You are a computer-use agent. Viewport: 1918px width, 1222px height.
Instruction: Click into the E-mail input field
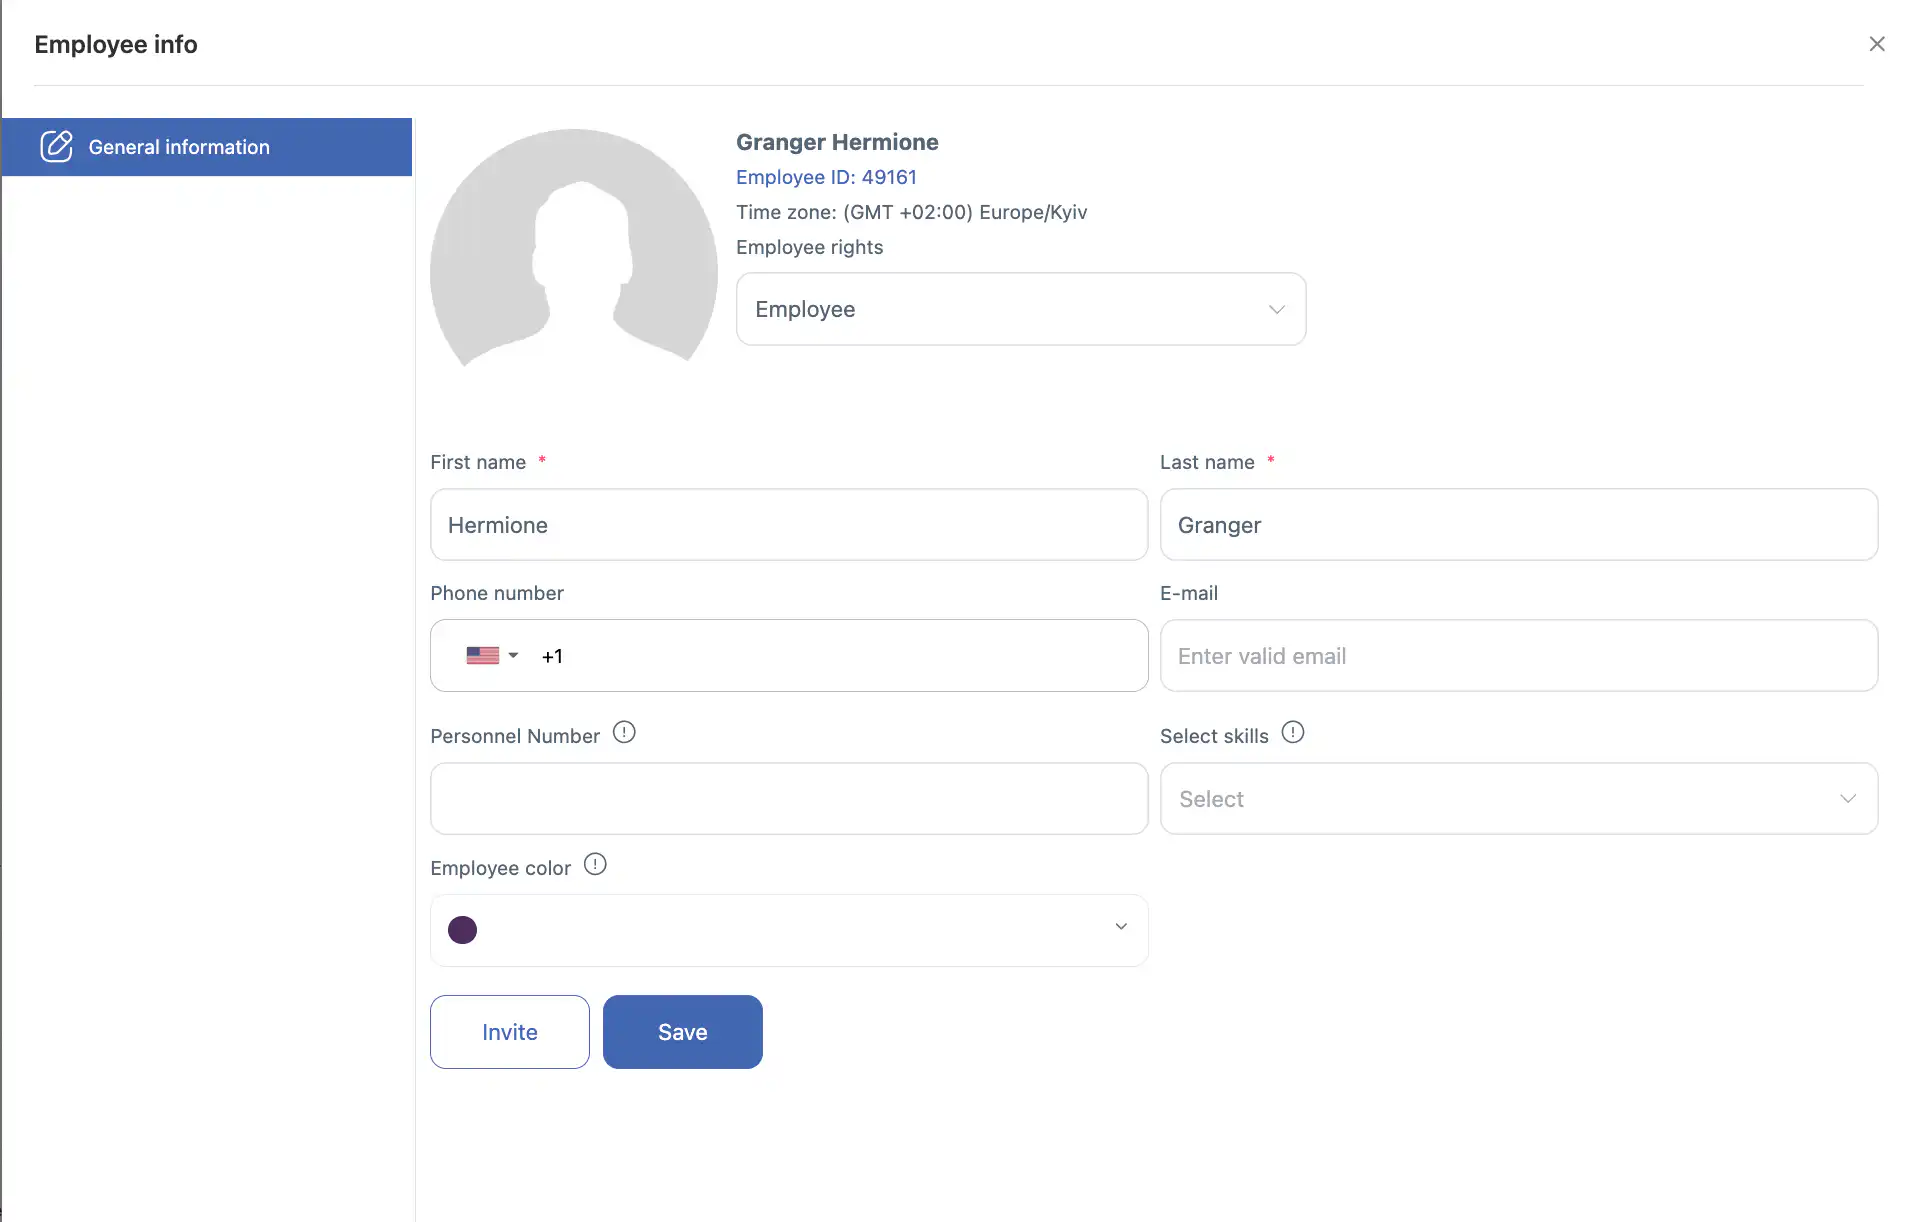1518,656
